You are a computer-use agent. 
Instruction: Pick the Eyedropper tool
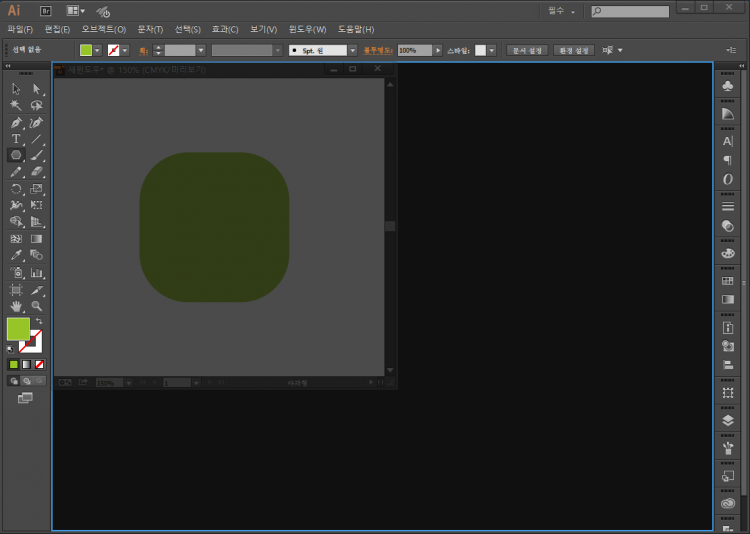(16, 255)
